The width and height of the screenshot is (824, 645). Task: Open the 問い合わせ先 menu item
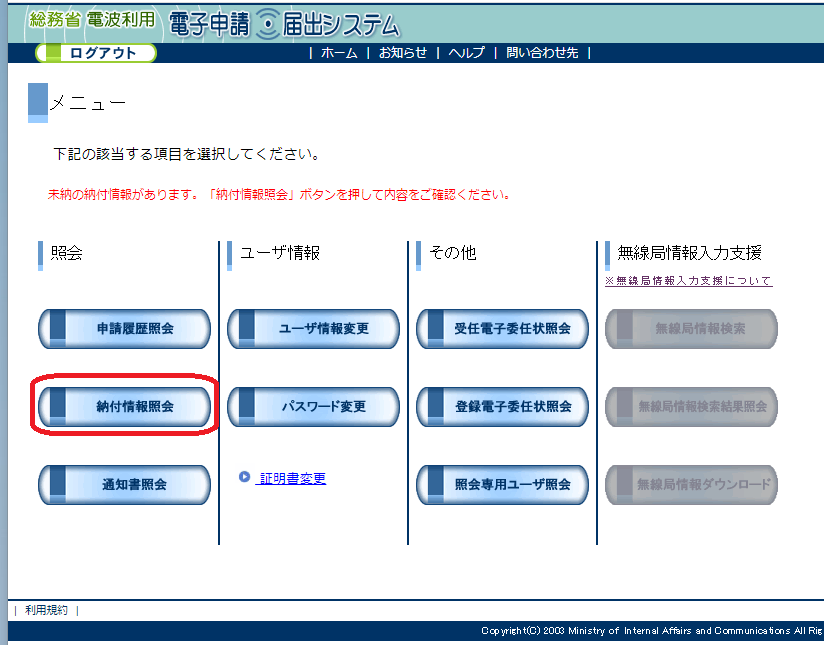[x=542, y=53]
